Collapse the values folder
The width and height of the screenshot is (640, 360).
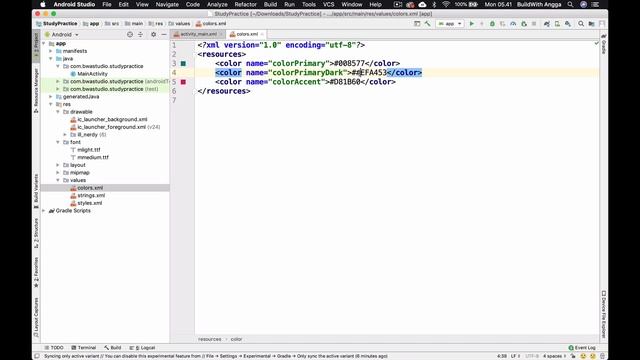[x=58, y=180]
